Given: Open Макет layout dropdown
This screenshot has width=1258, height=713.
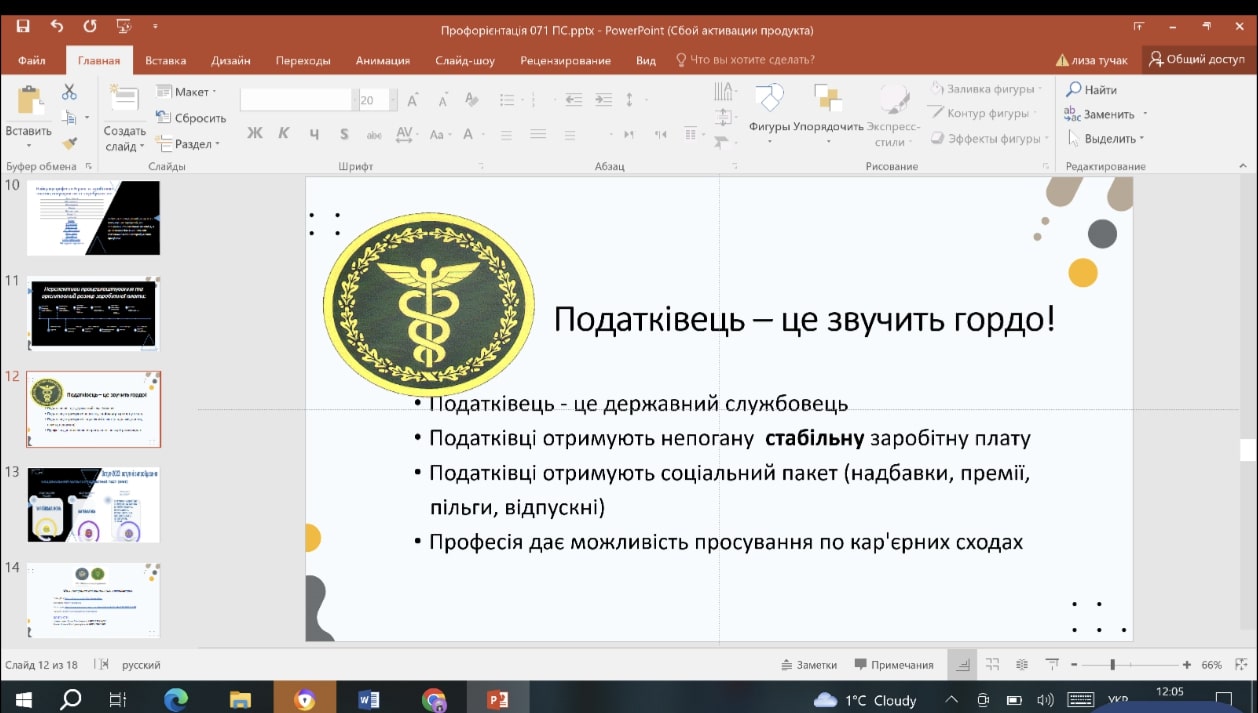Looking at the screenshot, I should coord(187,92).
